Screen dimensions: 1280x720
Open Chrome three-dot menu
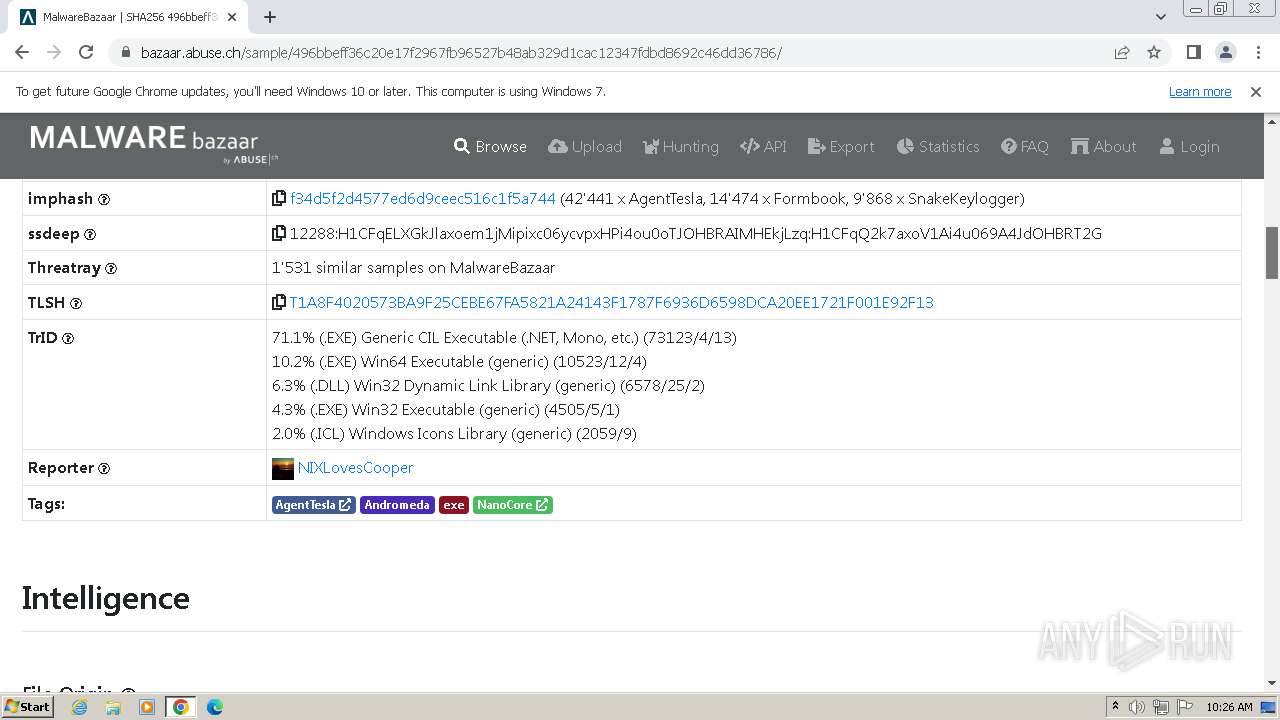coord(1257,52)
